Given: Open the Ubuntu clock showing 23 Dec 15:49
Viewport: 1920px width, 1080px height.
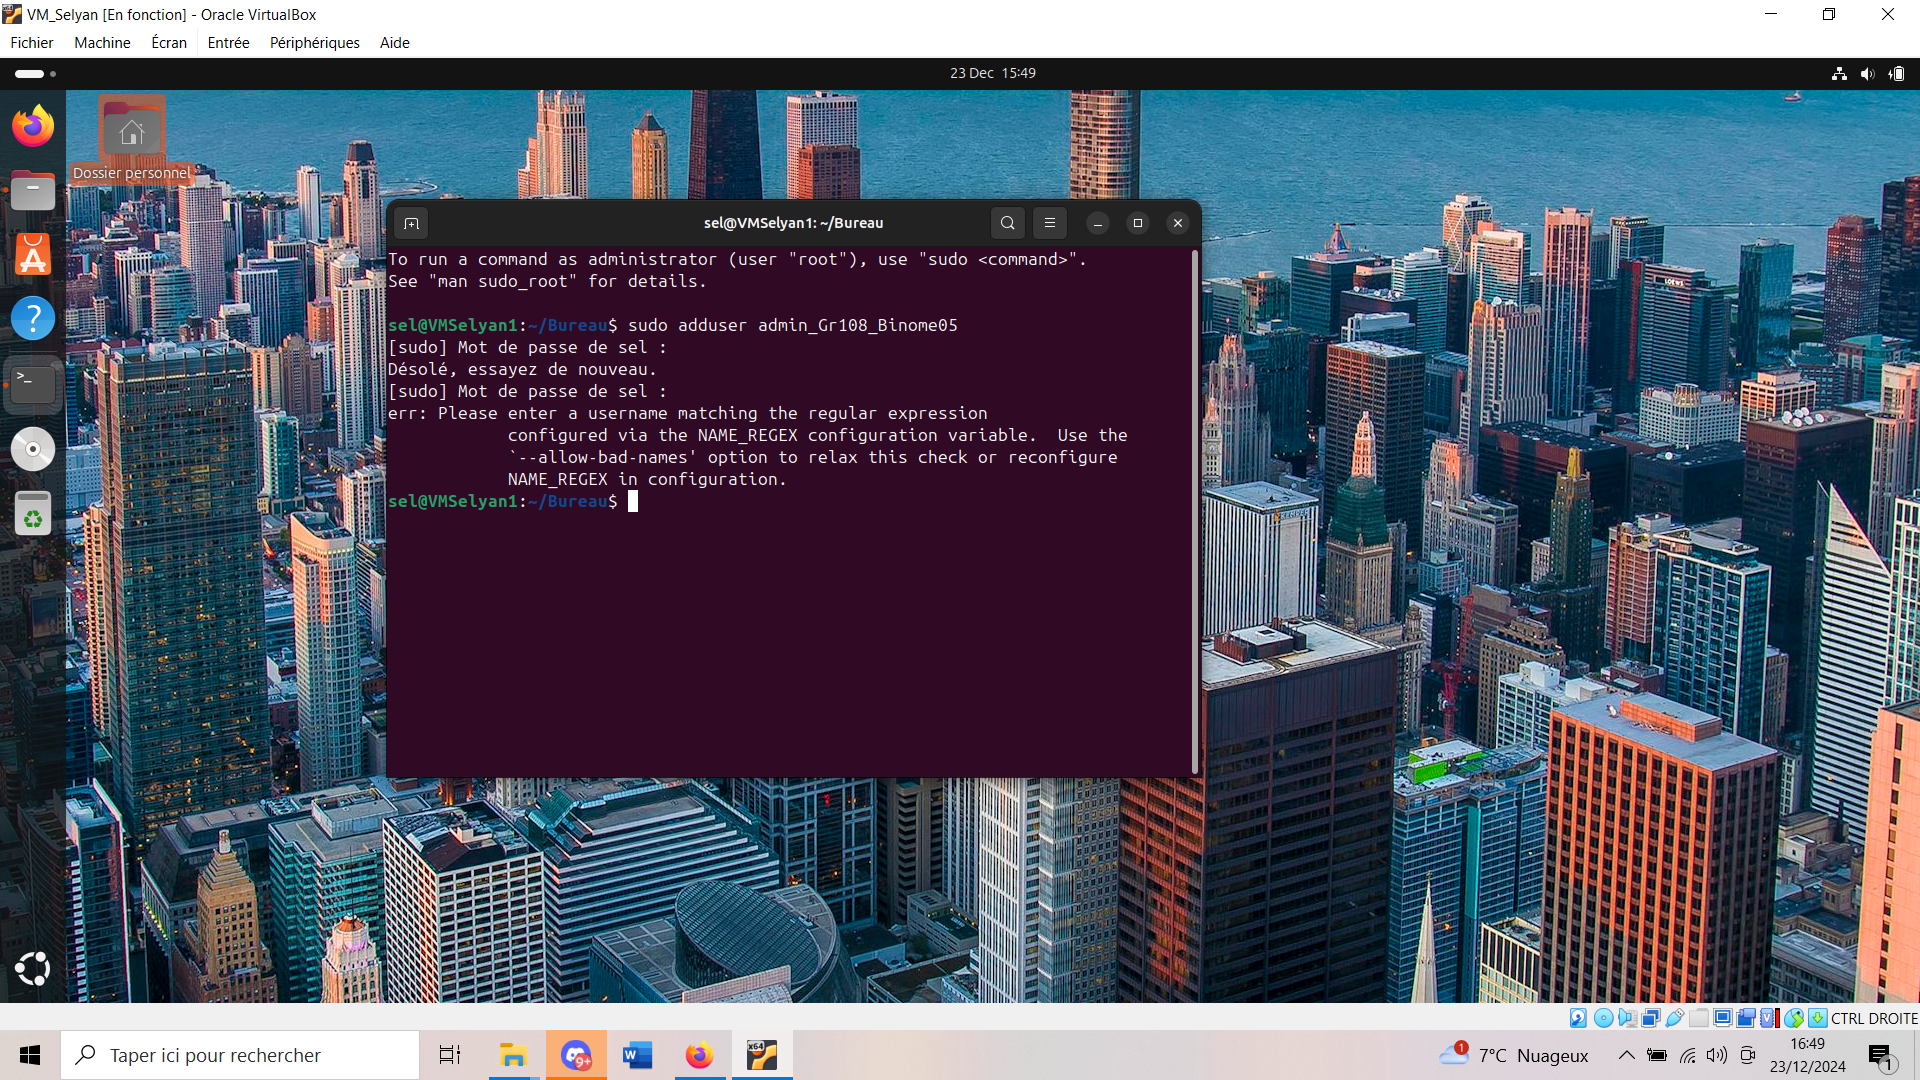Looking at the screenshot, I should coord(993,73).
